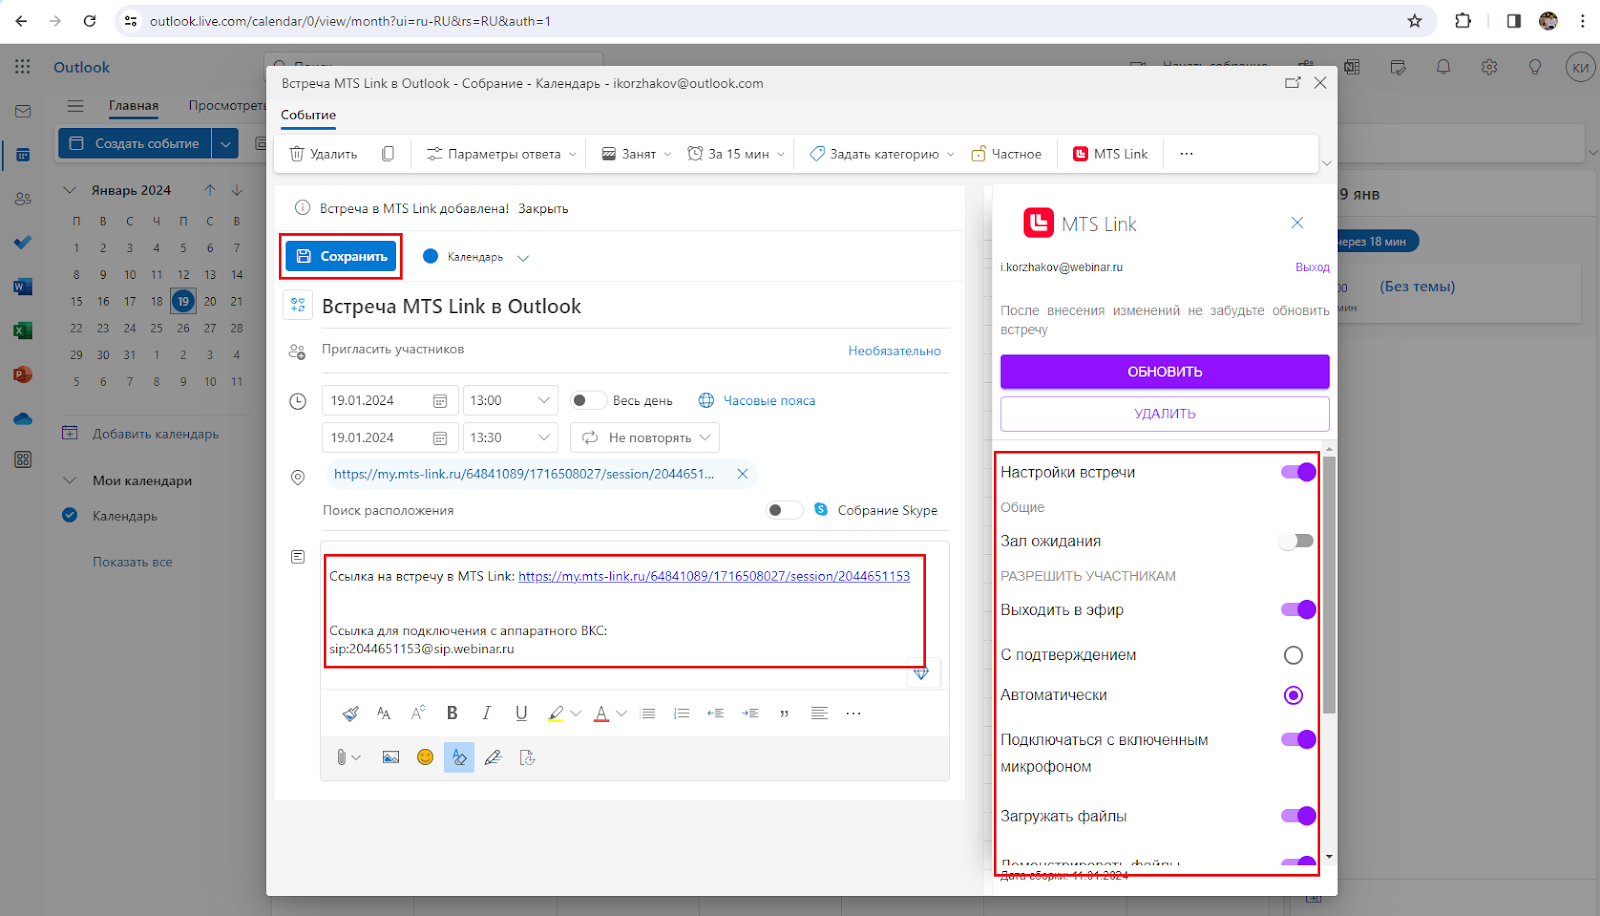Open more event toolbar options ellipsis
The height and width of the screenshot is (916, 1600).
[x=1186, y=154]
